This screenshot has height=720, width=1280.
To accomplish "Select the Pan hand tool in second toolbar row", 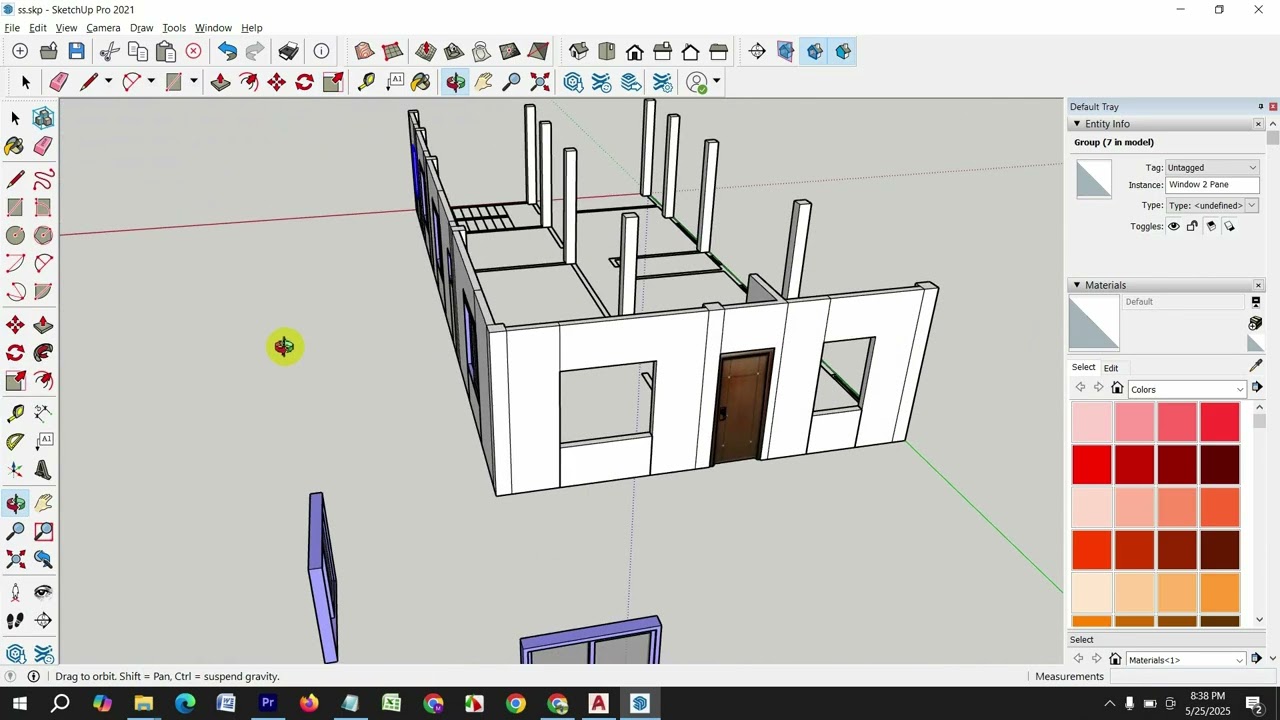I will point(484,82).
